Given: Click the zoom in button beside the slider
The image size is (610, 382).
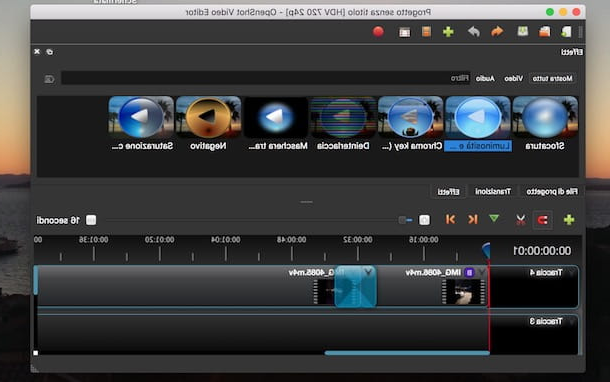Looking at the screenshot, I should coord(424,220).
